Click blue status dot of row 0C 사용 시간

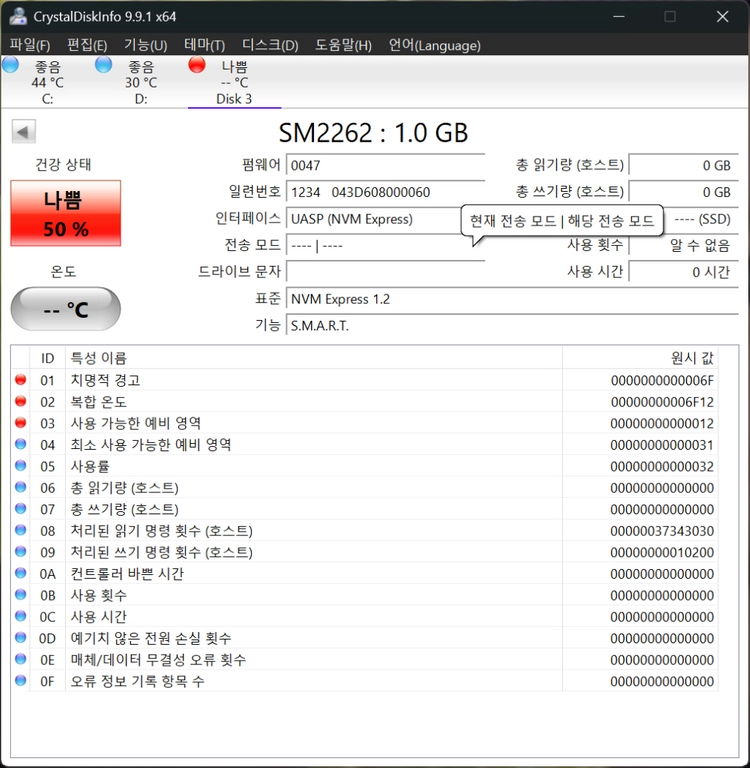pyautogui.click(x=21, y=616)
